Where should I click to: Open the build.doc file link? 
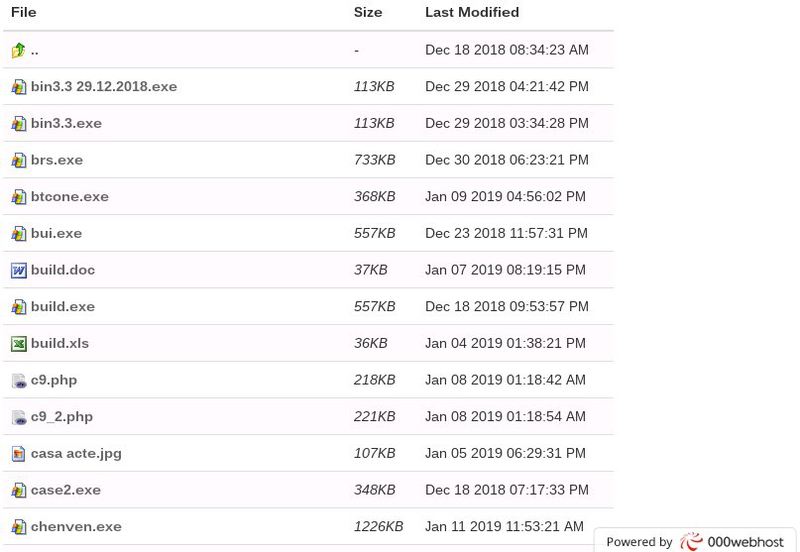tap(62, 270)
